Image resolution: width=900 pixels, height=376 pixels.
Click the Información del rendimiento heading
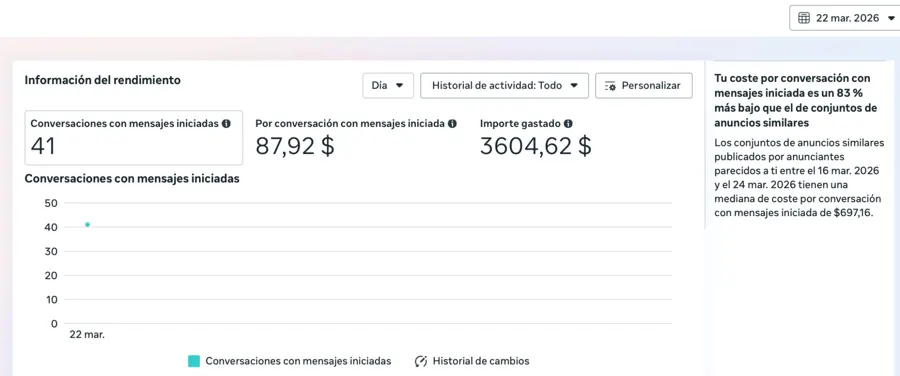coord(103,80)
